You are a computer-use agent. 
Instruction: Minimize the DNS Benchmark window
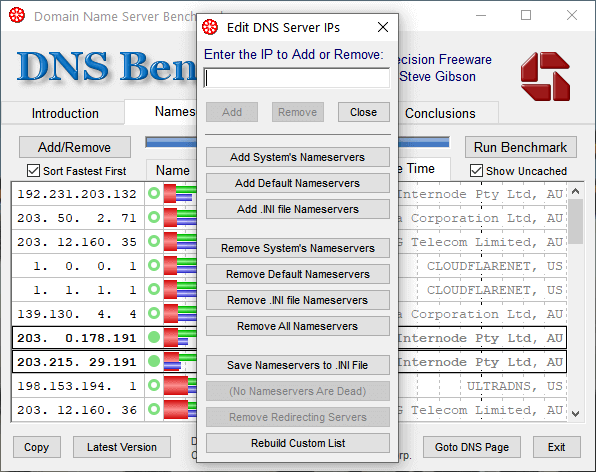(x=481, y=15)
